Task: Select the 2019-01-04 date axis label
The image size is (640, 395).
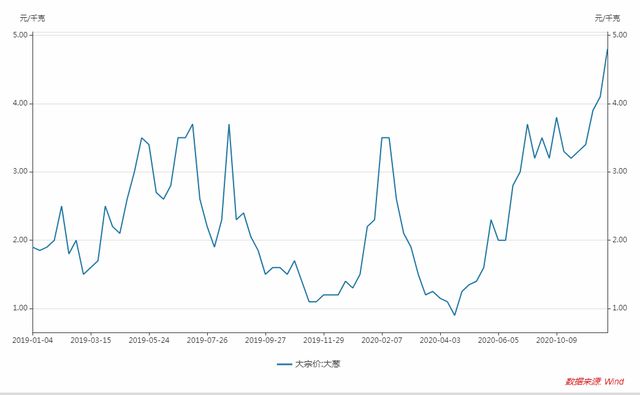Action: point(33,340)
